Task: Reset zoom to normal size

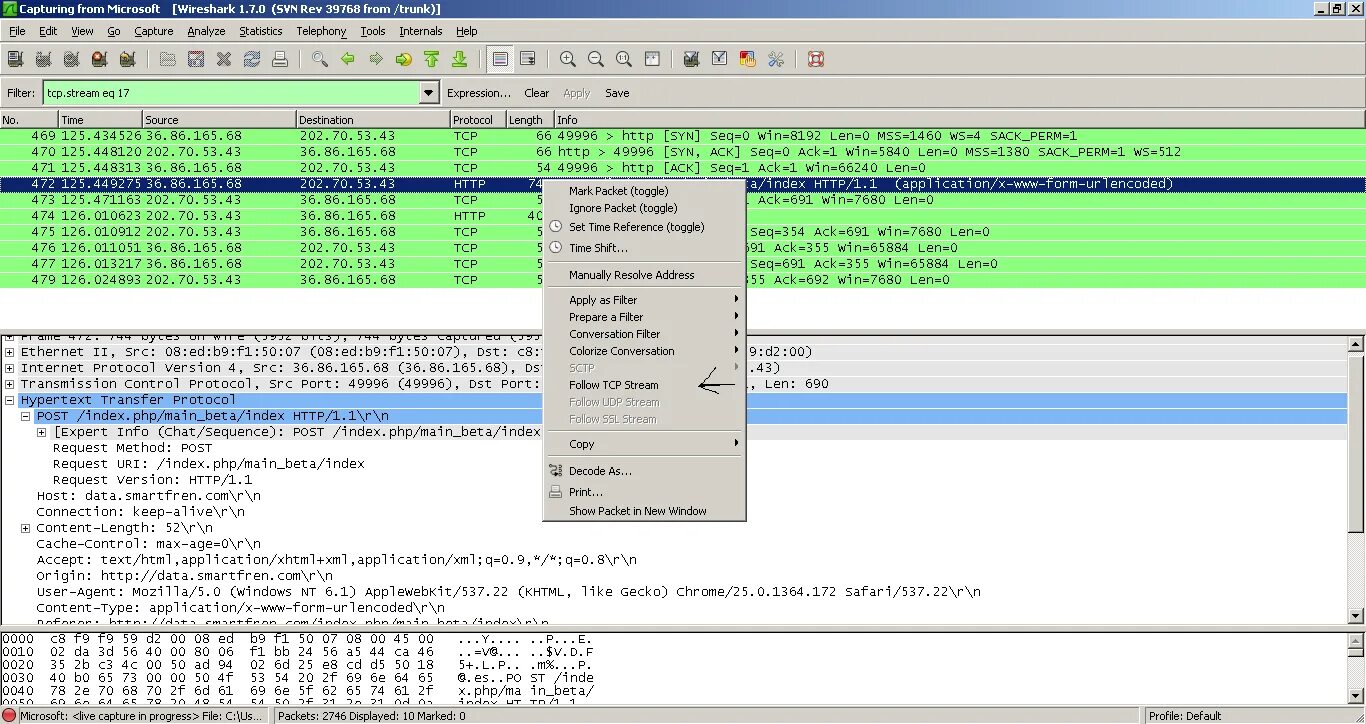Action: pyautogui.click(x=624, y=59)
